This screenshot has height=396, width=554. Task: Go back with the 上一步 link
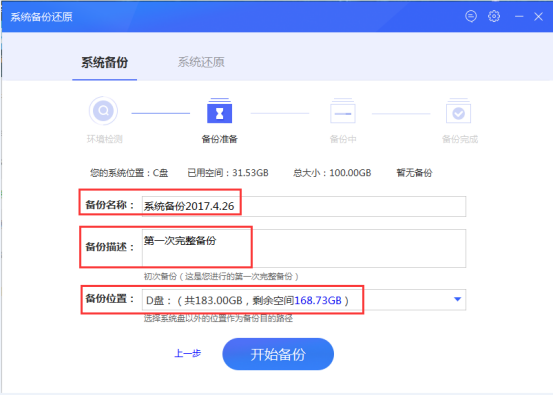pos(188,353)
